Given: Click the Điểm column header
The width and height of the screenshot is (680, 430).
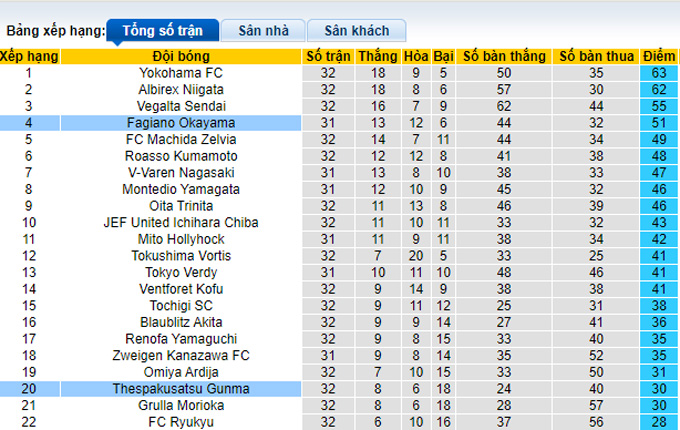Looking at the screenshot, I should (659, 56).
